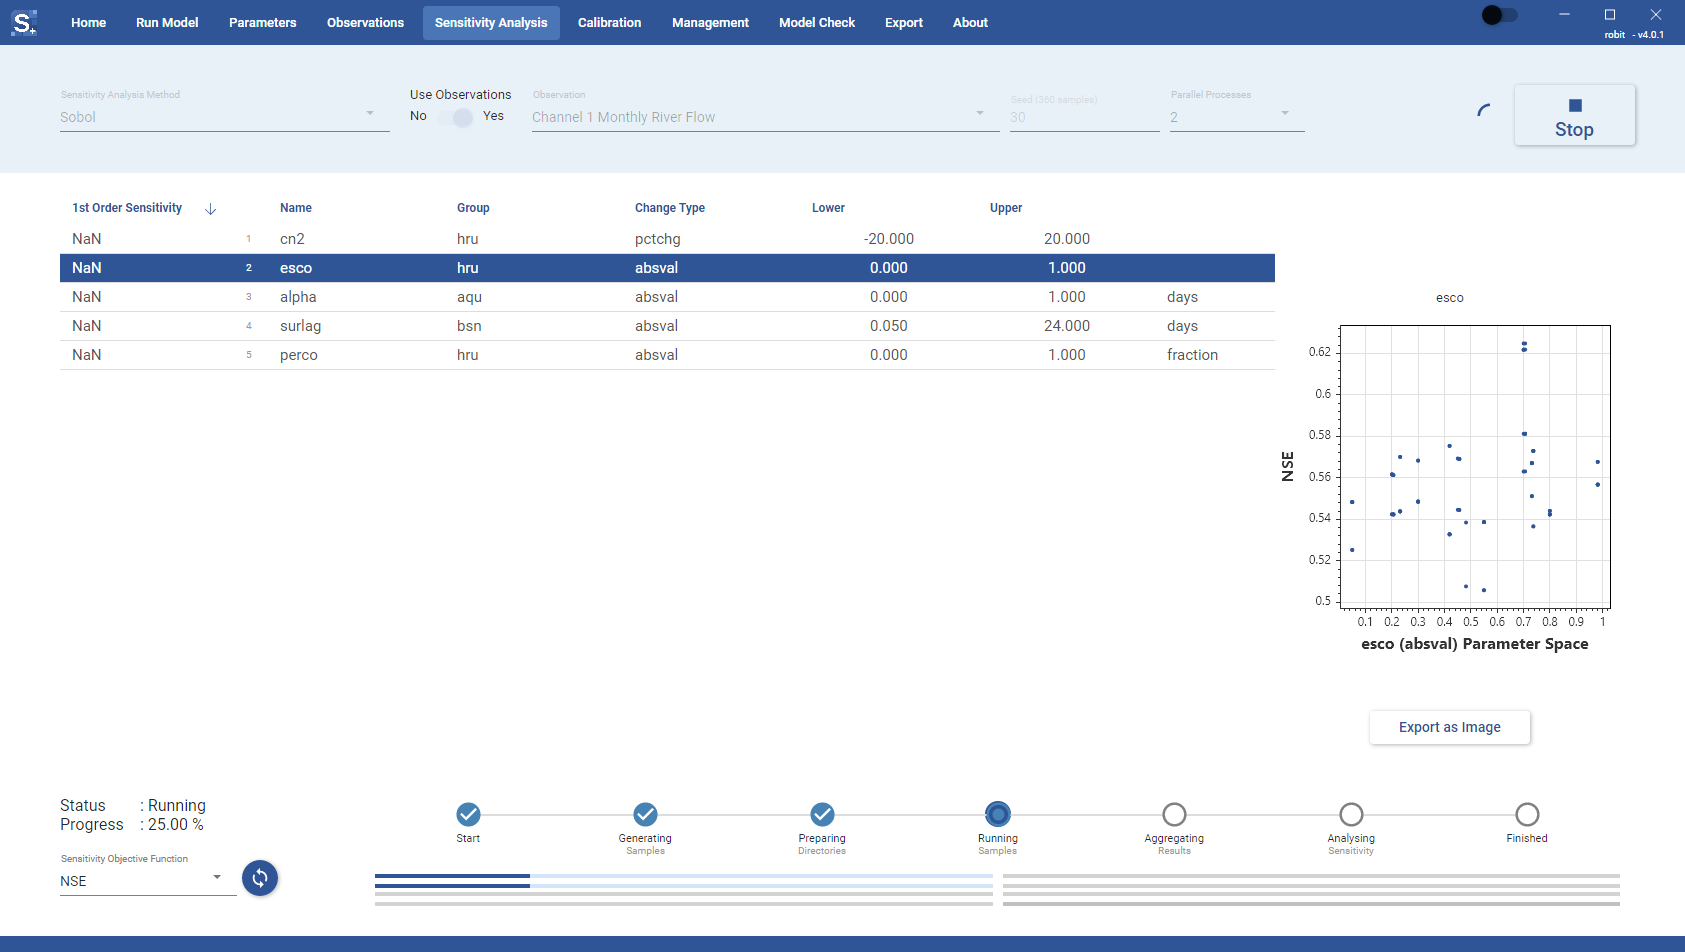This screenshot has width=1685, height=952.
Task: Toggle the Use Observations switch
Action: click(x=456, y=117)
